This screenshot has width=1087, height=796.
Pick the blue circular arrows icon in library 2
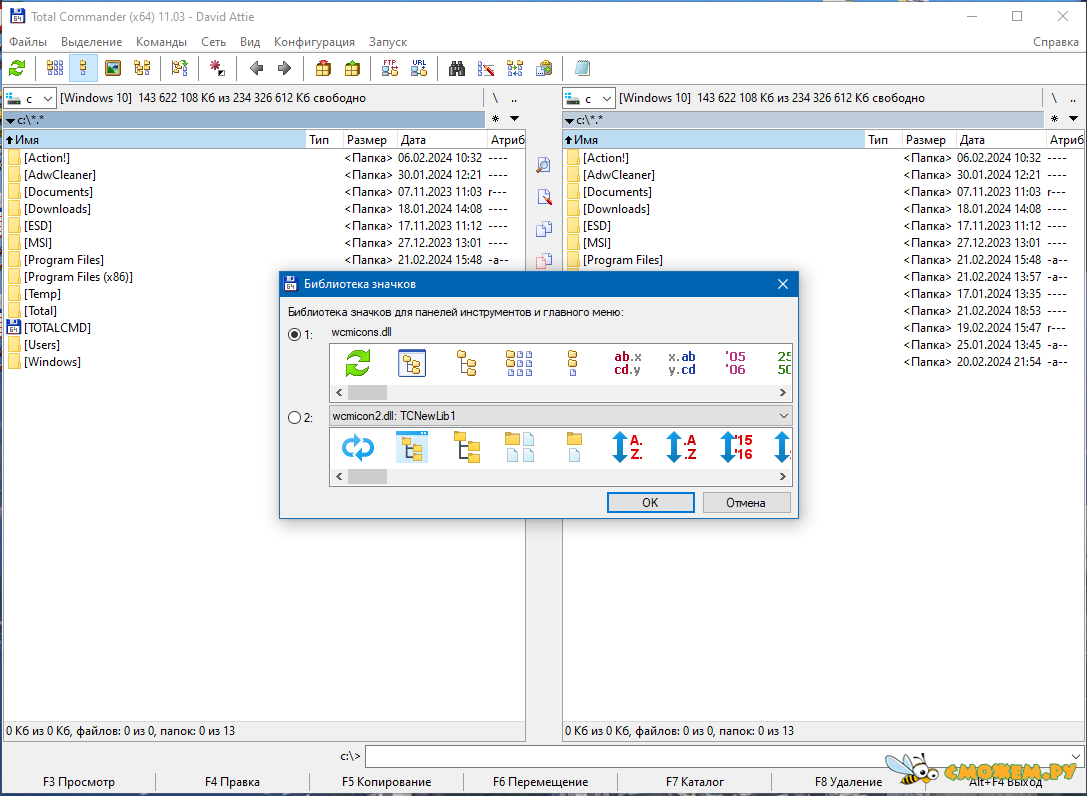click(x=358, y=447)
